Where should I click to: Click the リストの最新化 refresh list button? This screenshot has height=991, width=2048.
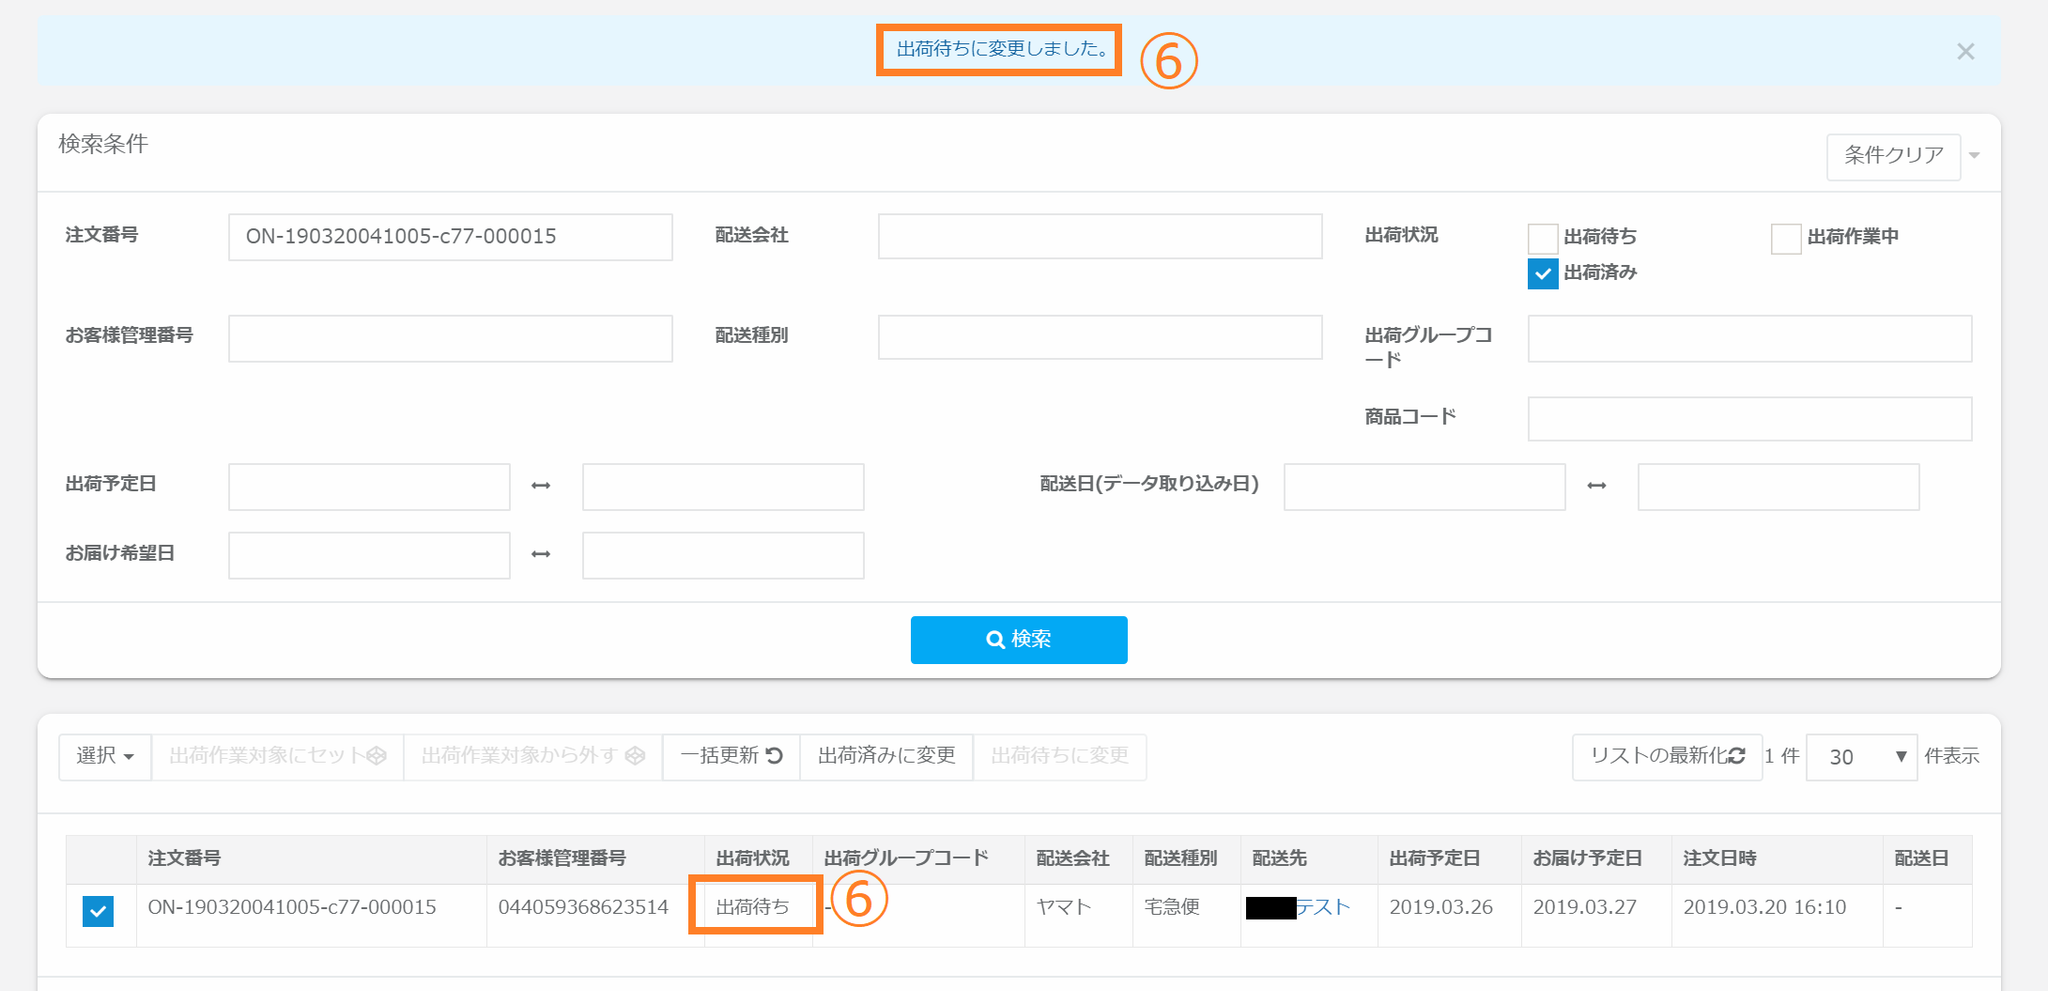click(x=1666, y=757)
